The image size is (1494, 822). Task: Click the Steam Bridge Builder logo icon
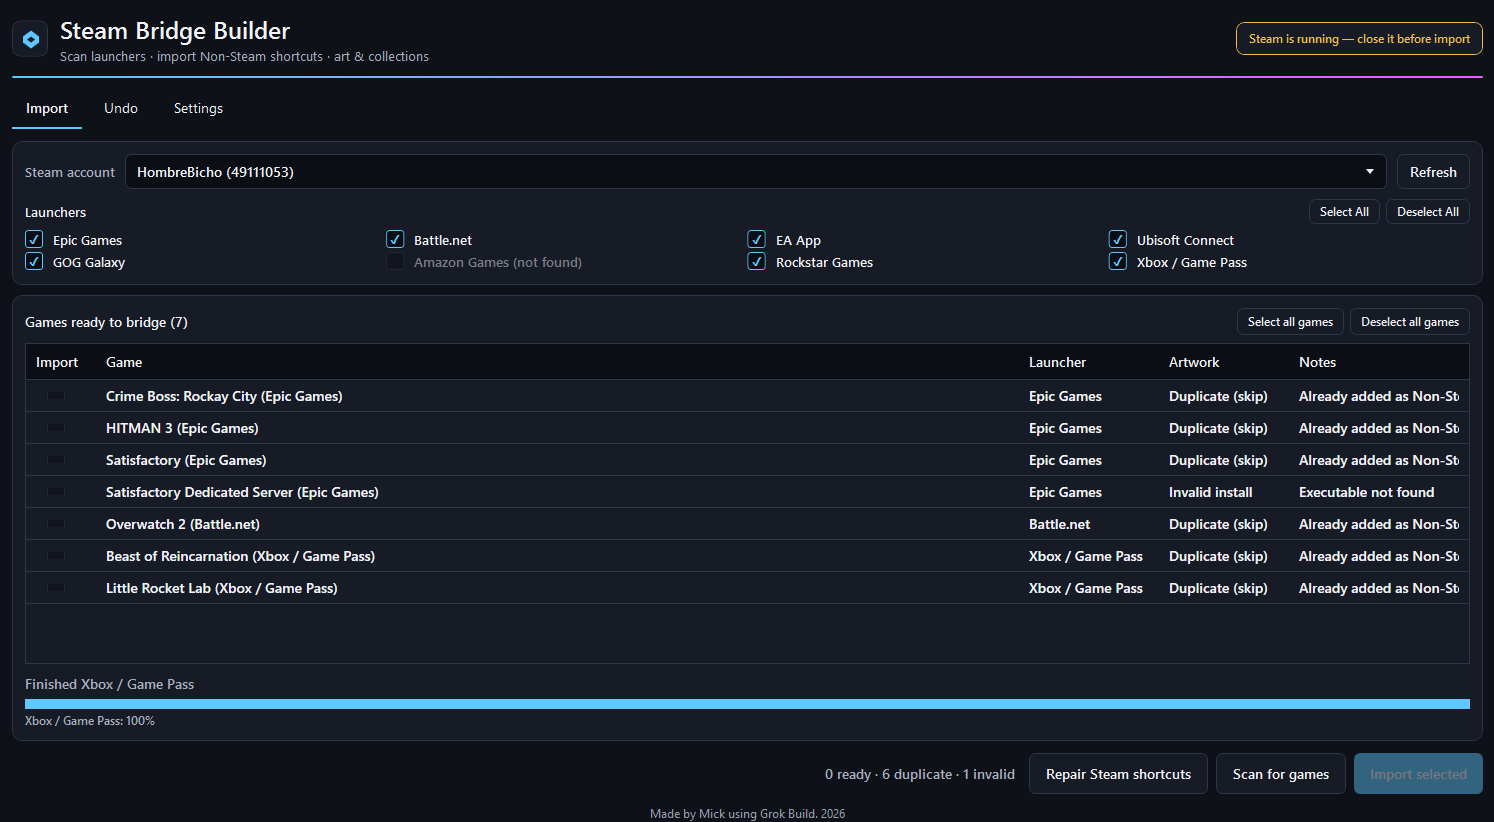tap(30, 39)
